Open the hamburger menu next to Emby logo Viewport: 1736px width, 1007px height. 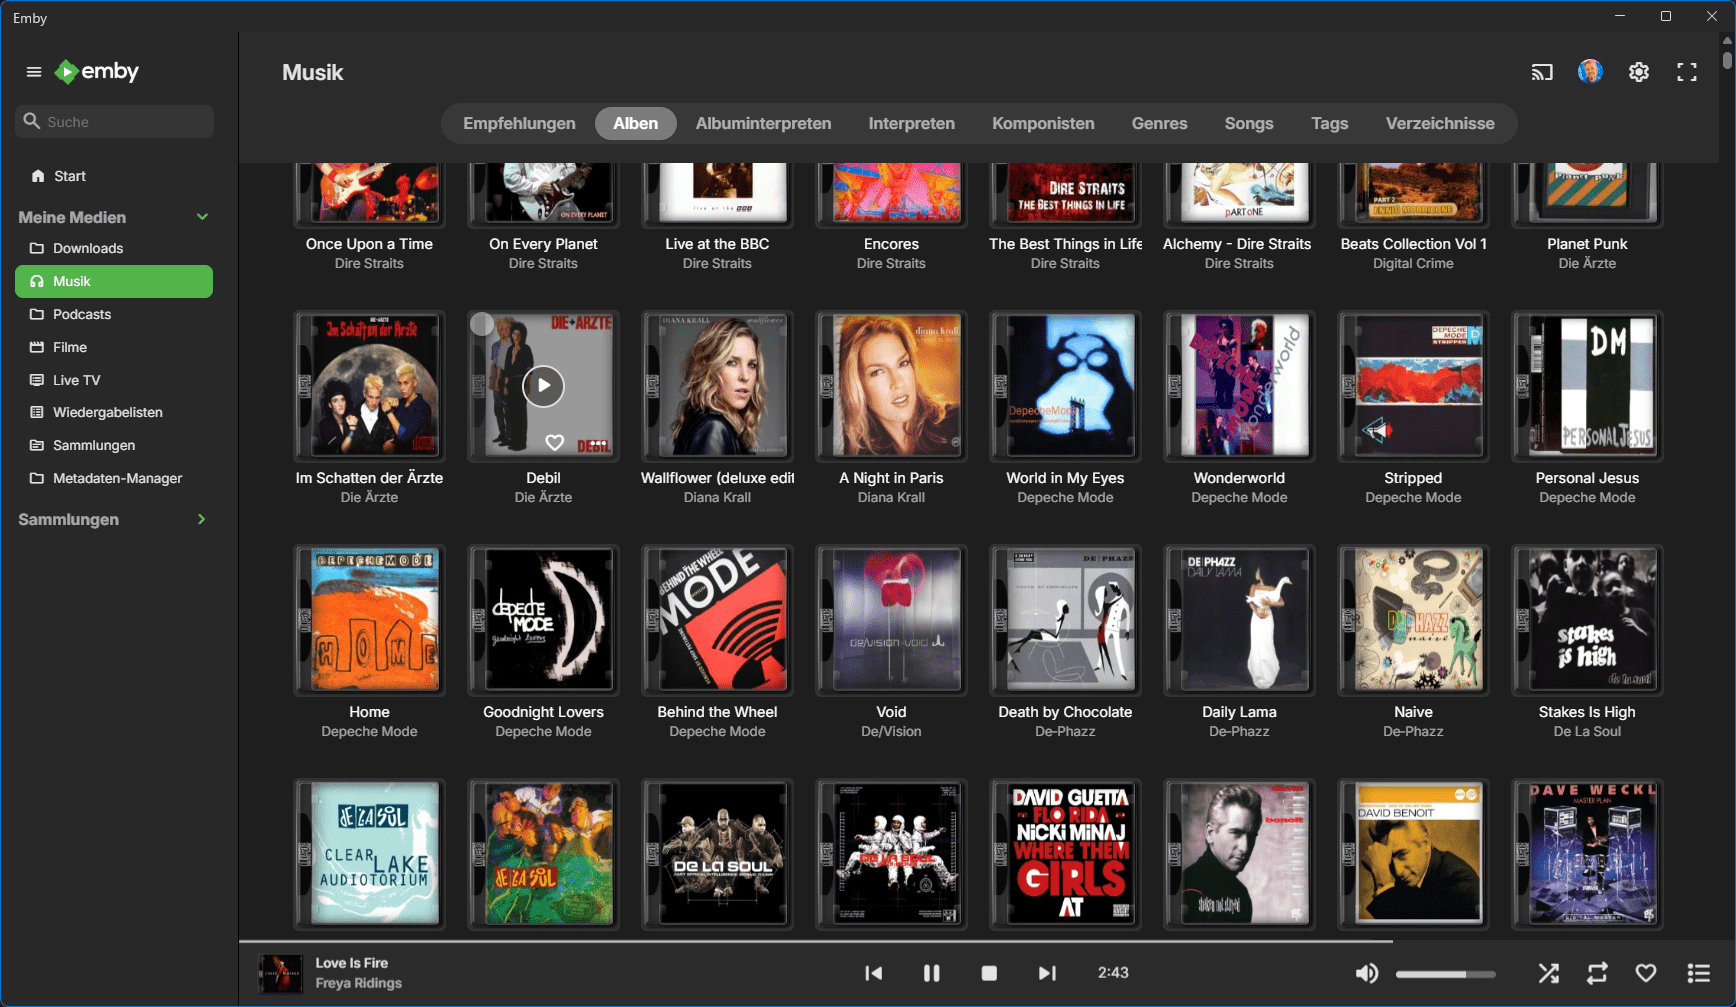coord(34,72)
